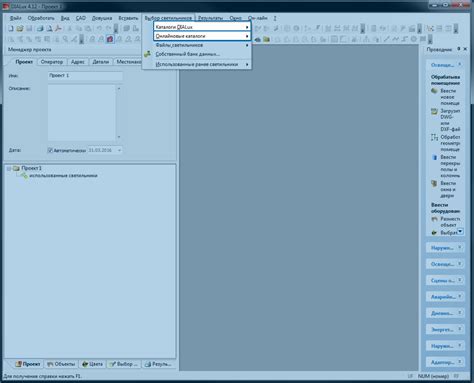The height and width of the screenshot is (383, 474).
Task: Click the Проект 1 folder icon in tree
Action: click(x=16, y=168)
